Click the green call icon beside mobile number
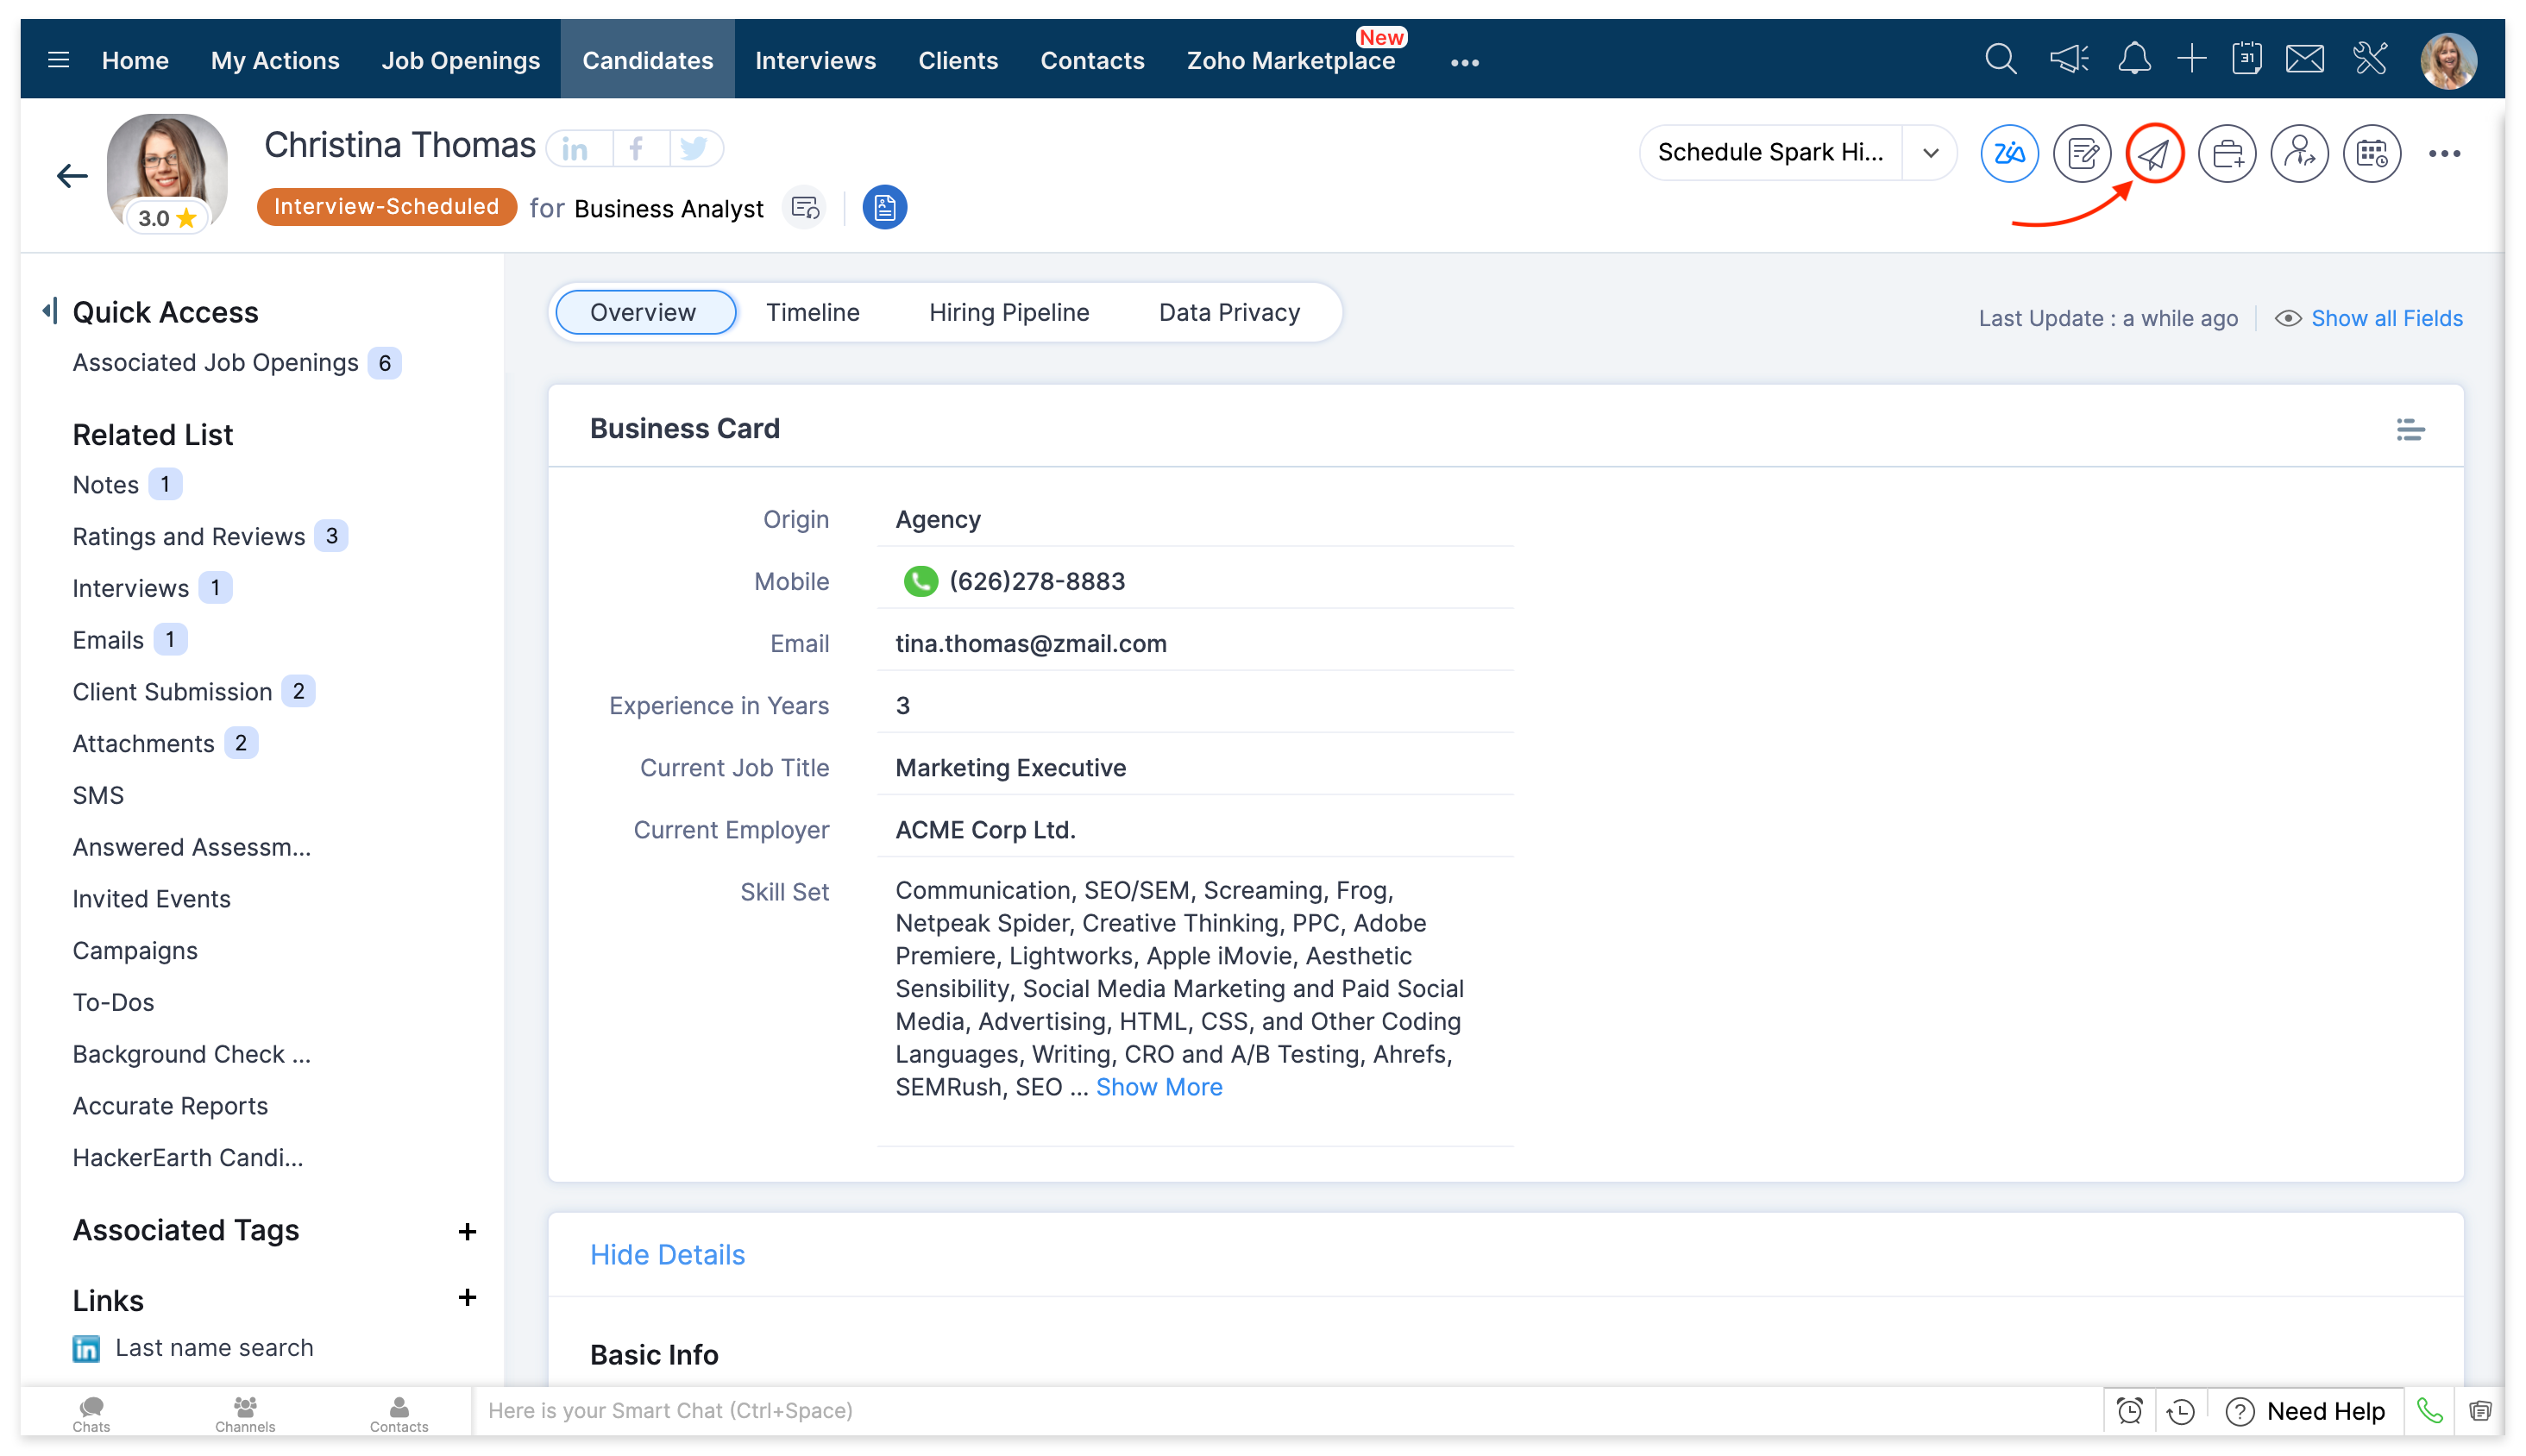The height and width of the screenshot is (1456, 2526). coord(920,581)
